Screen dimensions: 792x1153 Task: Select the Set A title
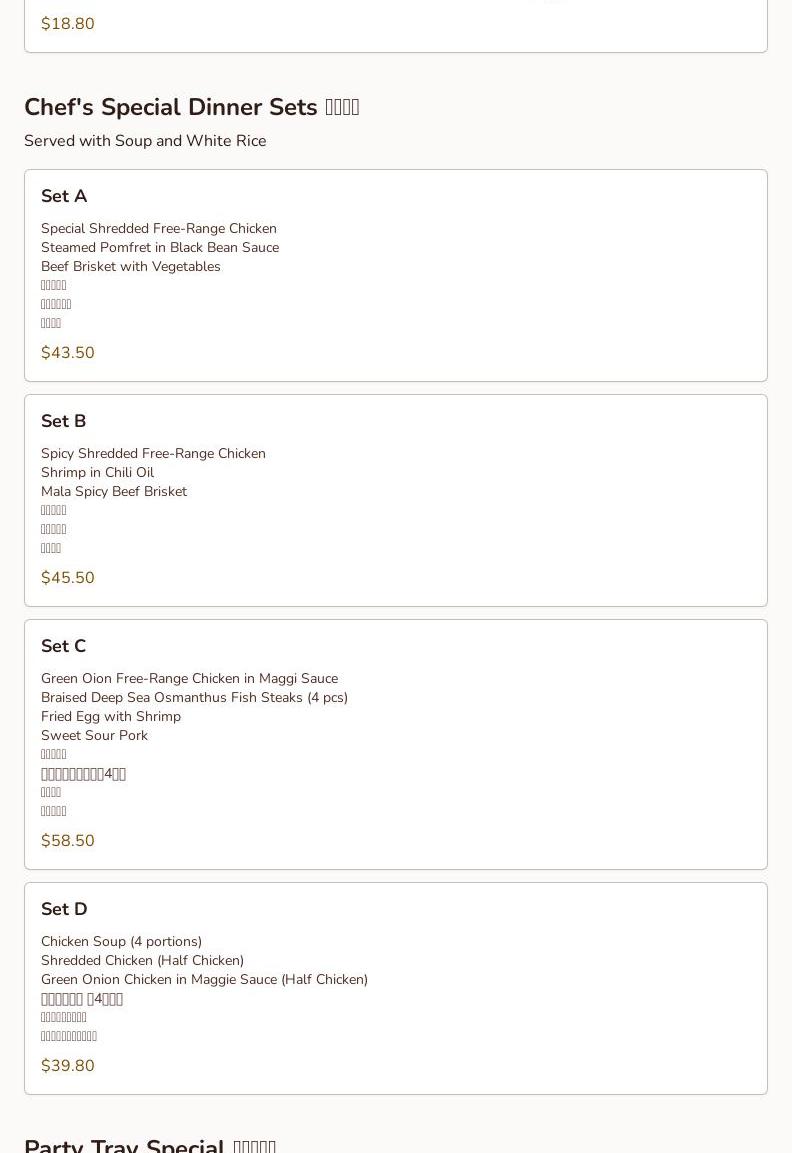click(64, 196)
